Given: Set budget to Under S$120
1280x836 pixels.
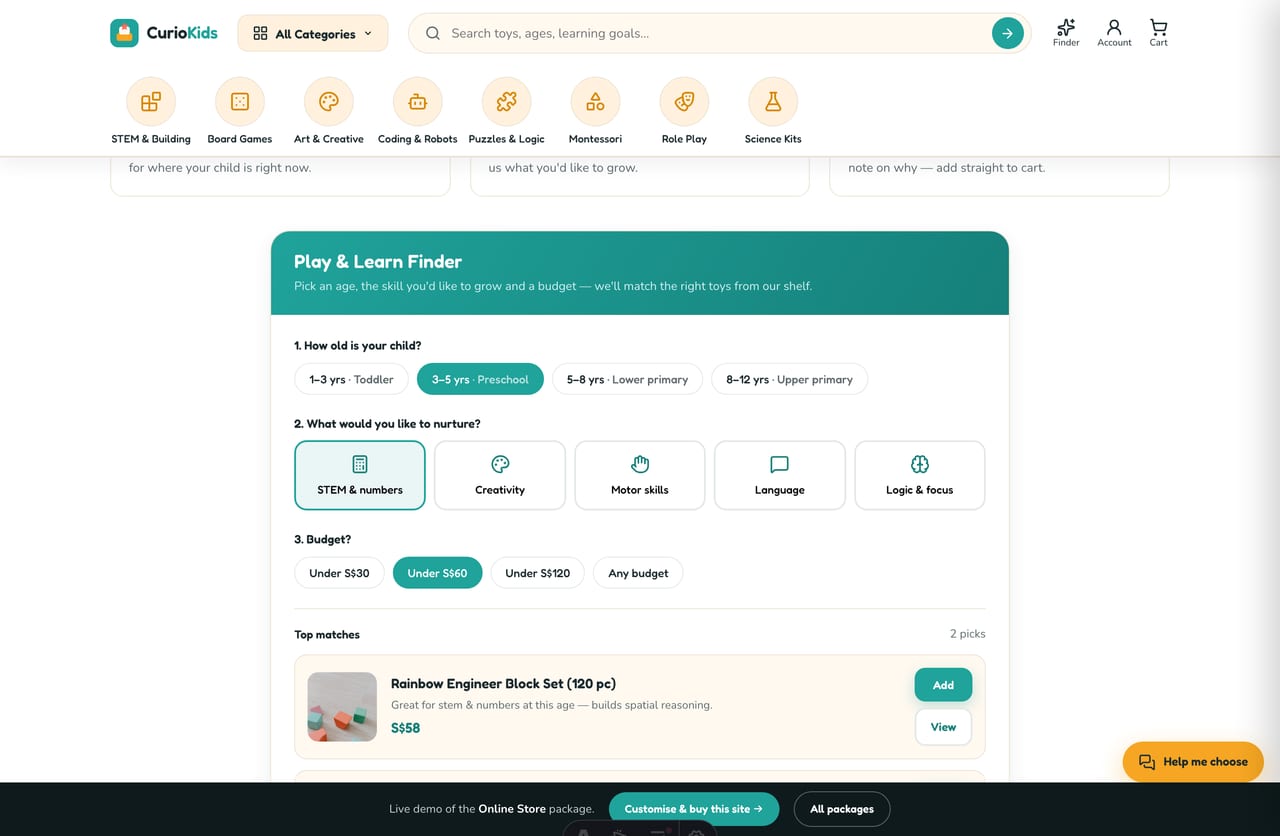Looking at the screenshot, I should 537,573.
